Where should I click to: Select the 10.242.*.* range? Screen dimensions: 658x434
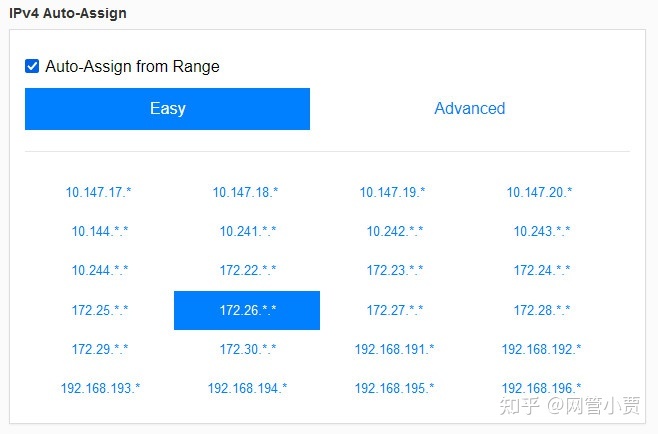[x=395, y=231]
